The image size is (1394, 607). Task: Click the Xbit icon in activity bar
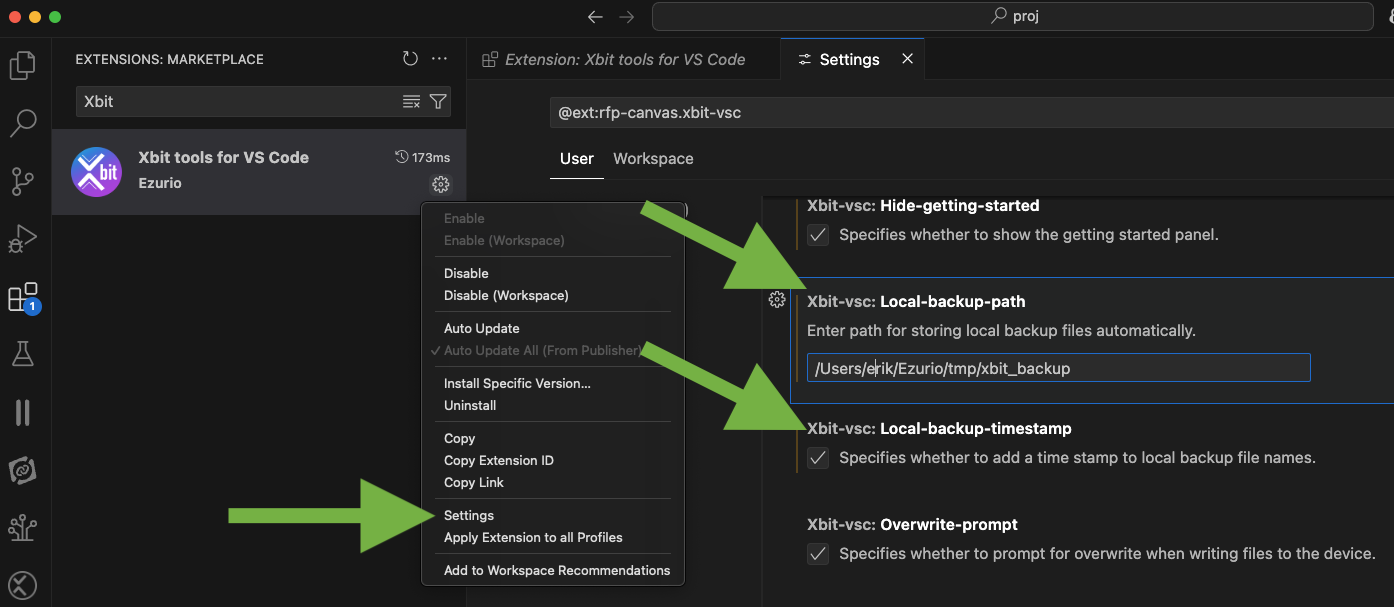(x=22, y=585)
